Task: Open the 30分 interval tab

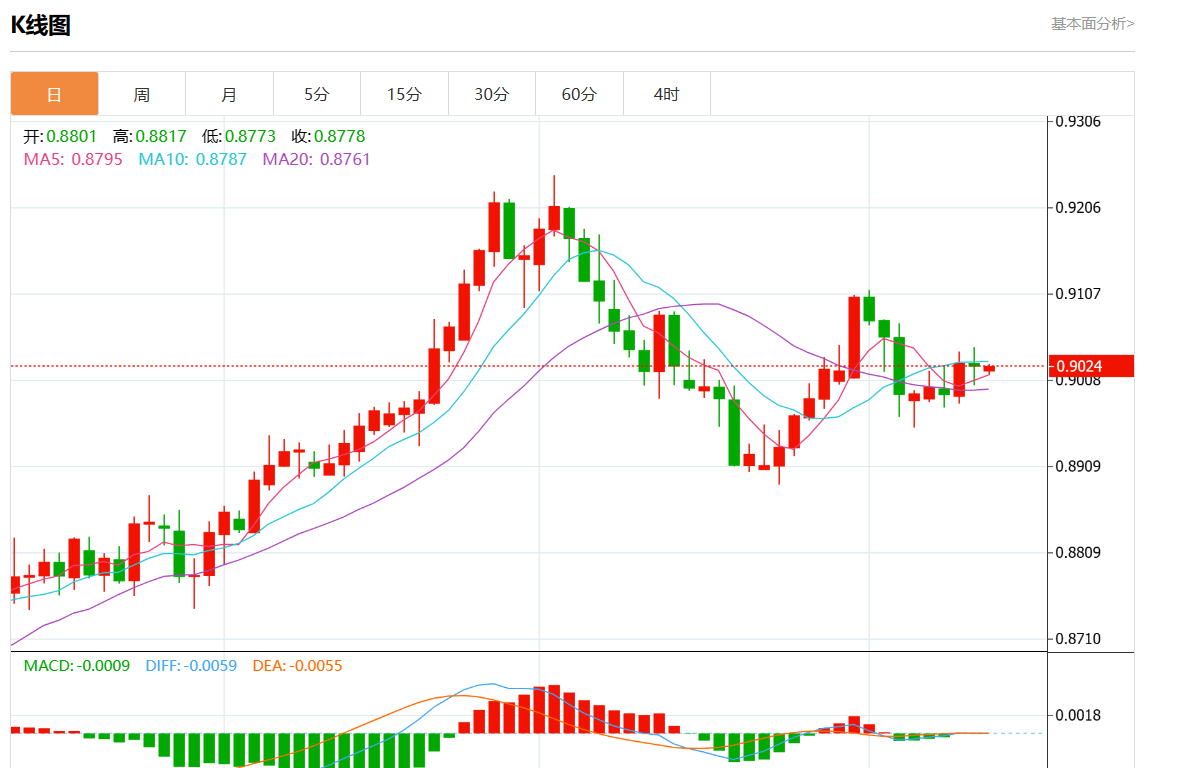Action: tap(492, 94)
